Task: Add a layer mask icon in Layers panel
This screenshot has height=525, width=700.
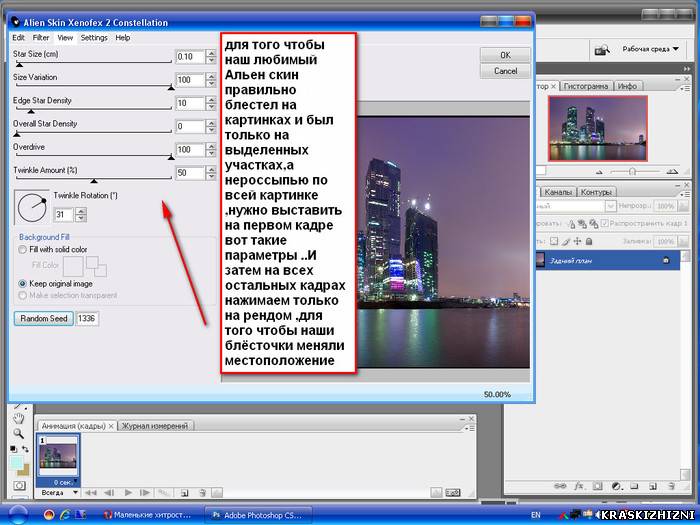Action: [x=598, y=486]
